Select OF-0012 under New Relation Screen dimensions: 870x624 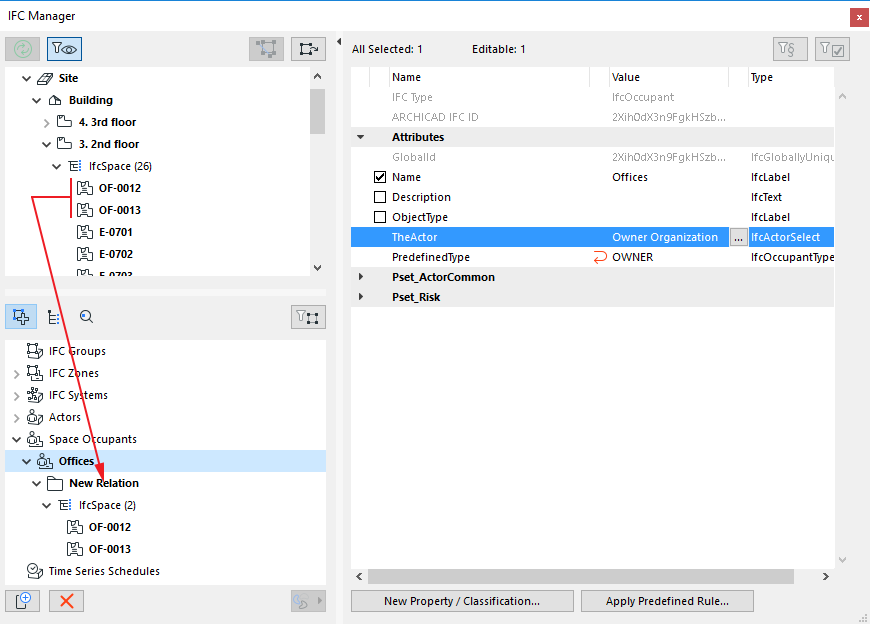coord(110,527)
